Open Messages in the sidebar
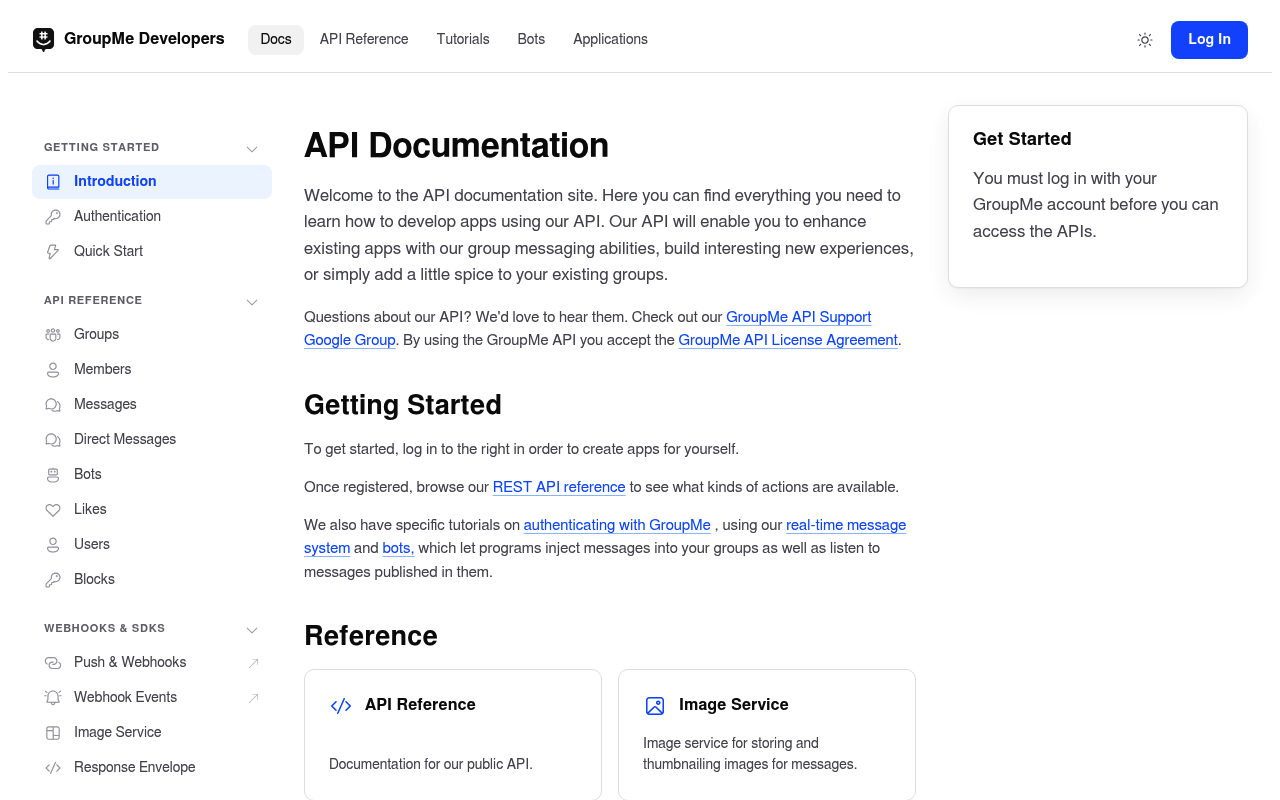Viewport: 1280px width, 800px height. [x=152, y=404]
